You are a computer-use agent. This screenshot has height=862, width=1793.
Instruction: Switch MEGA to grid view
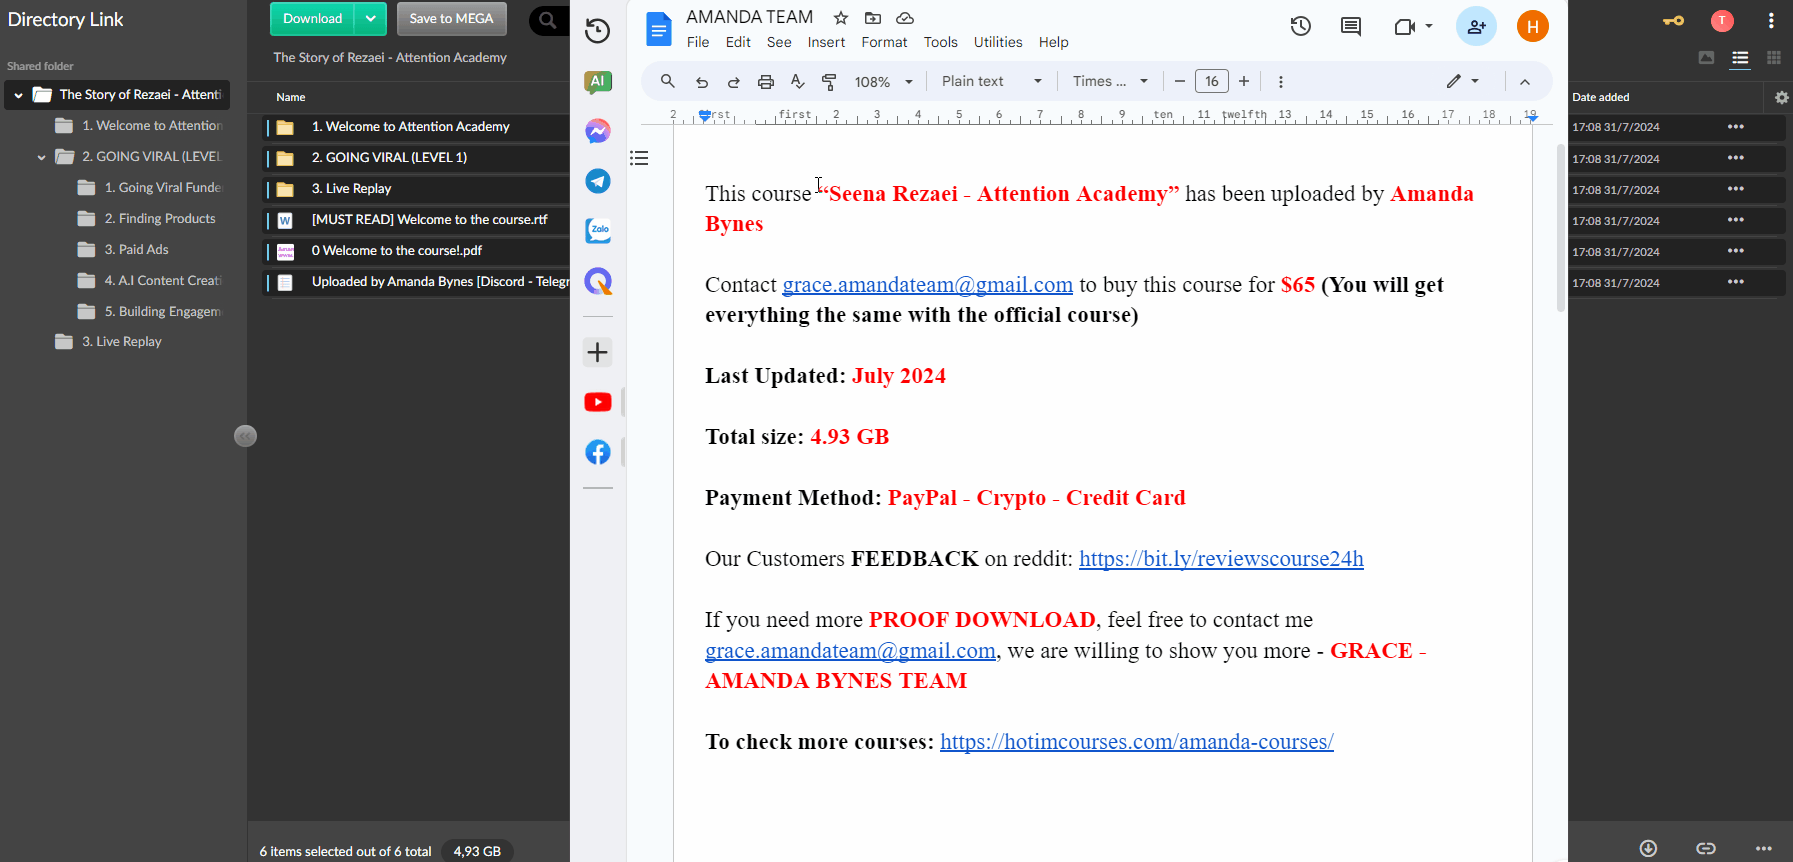pyautogui.click(x=1774, y=58)
